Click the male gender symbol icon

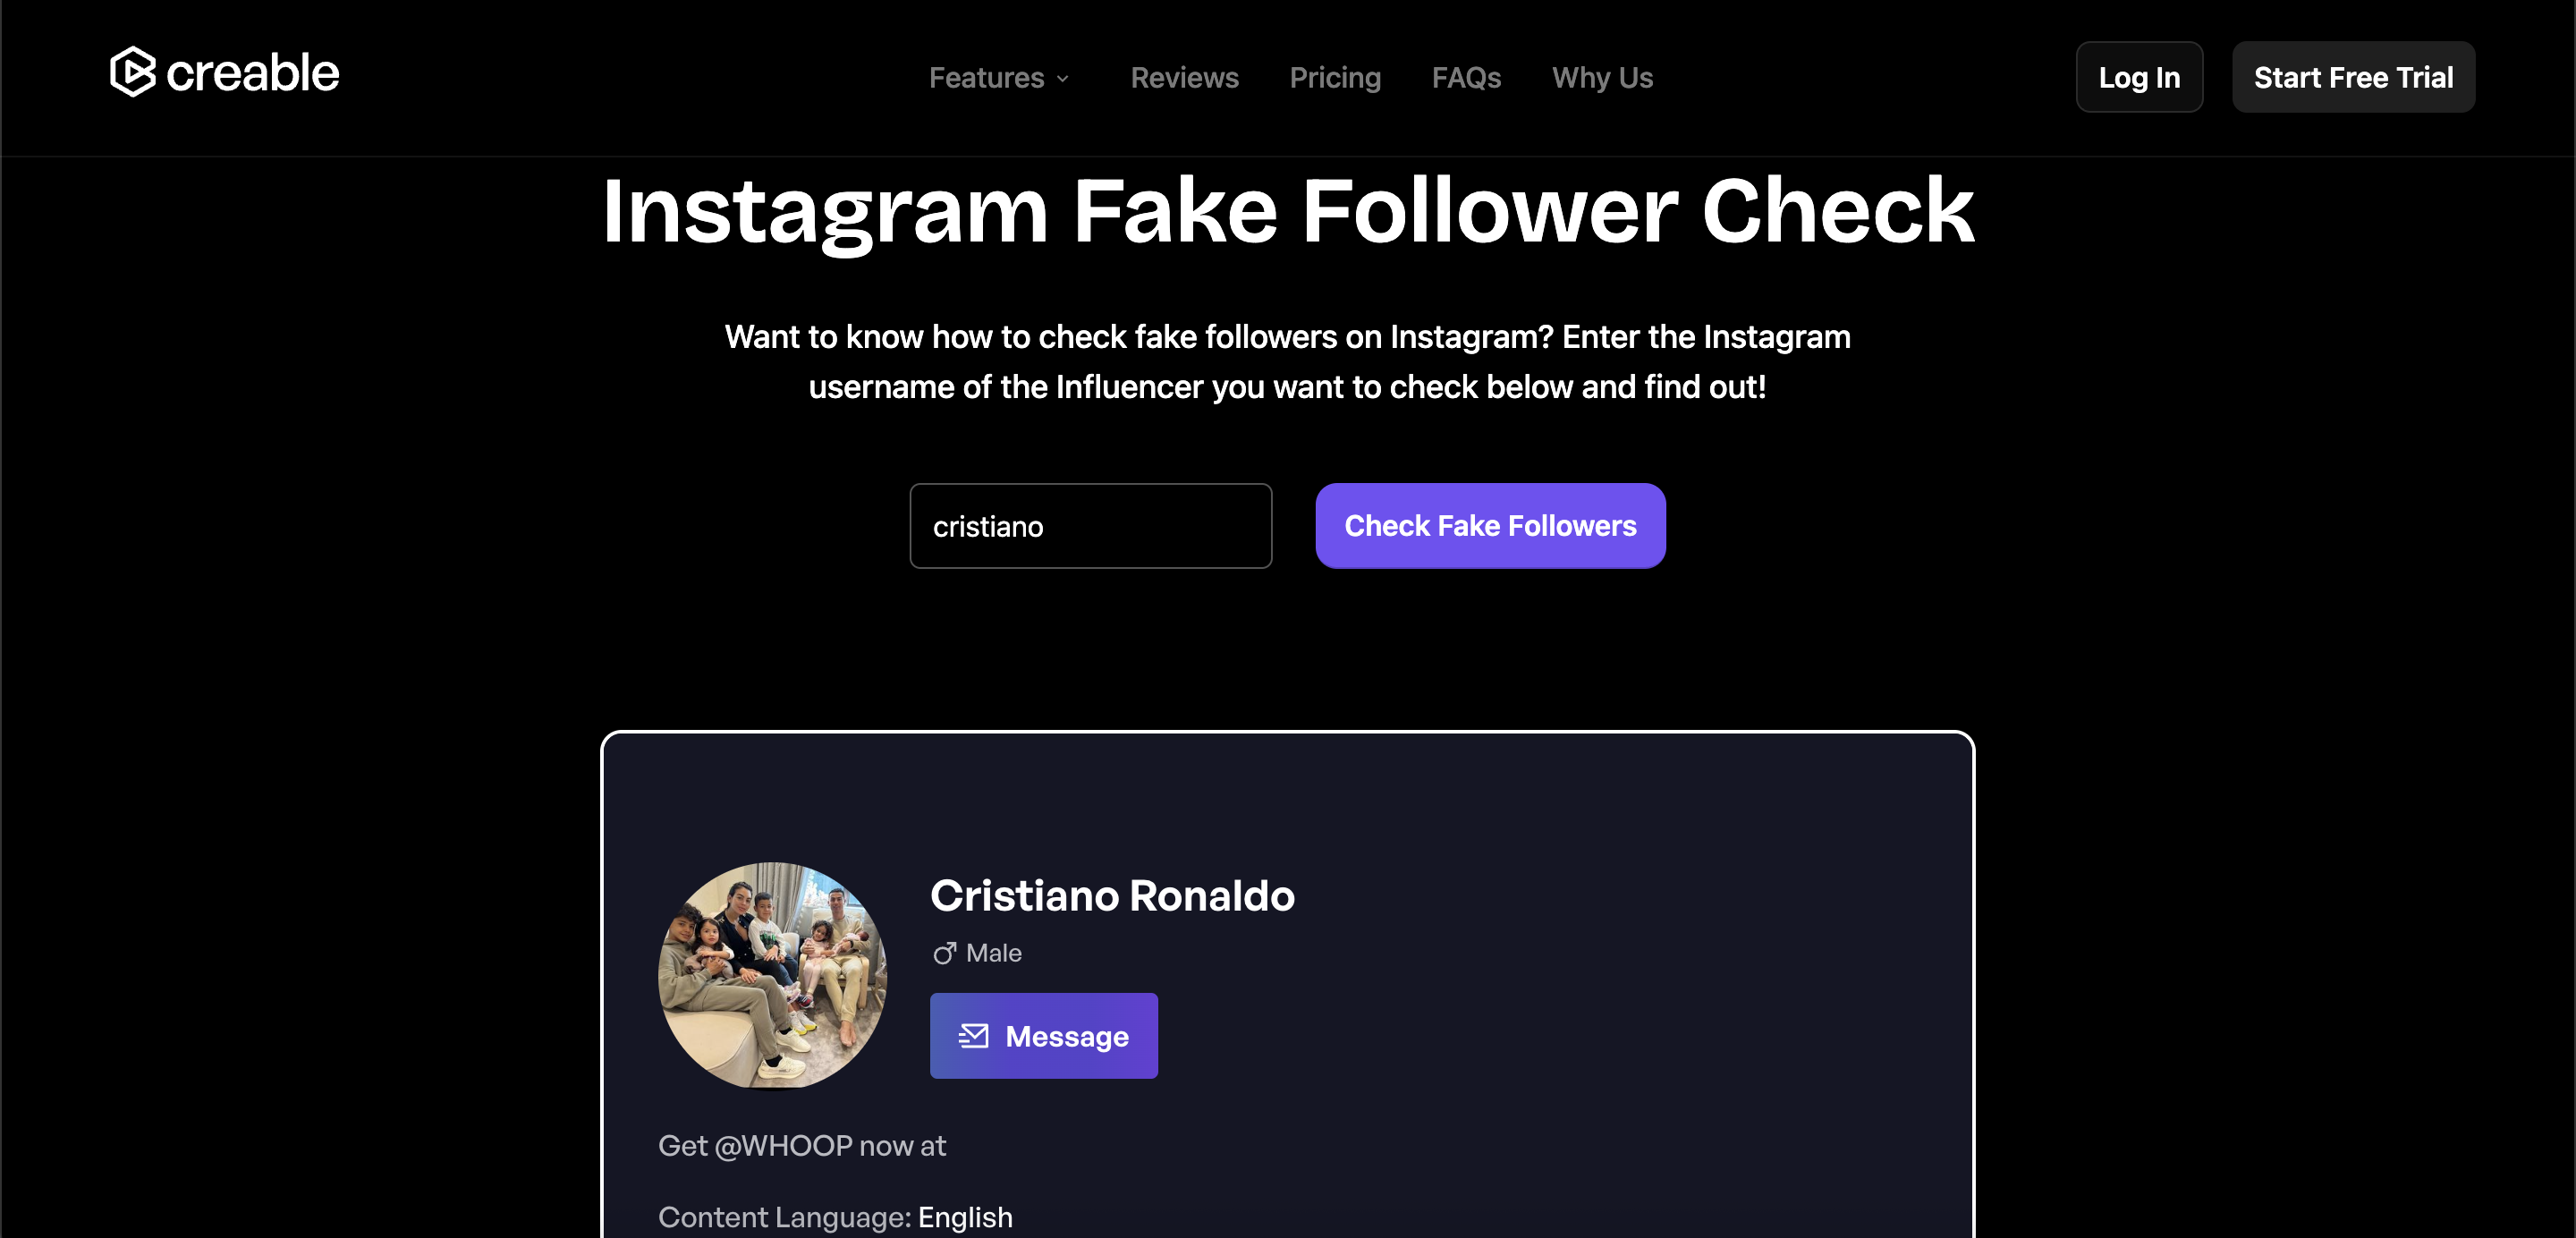point(944,953)
